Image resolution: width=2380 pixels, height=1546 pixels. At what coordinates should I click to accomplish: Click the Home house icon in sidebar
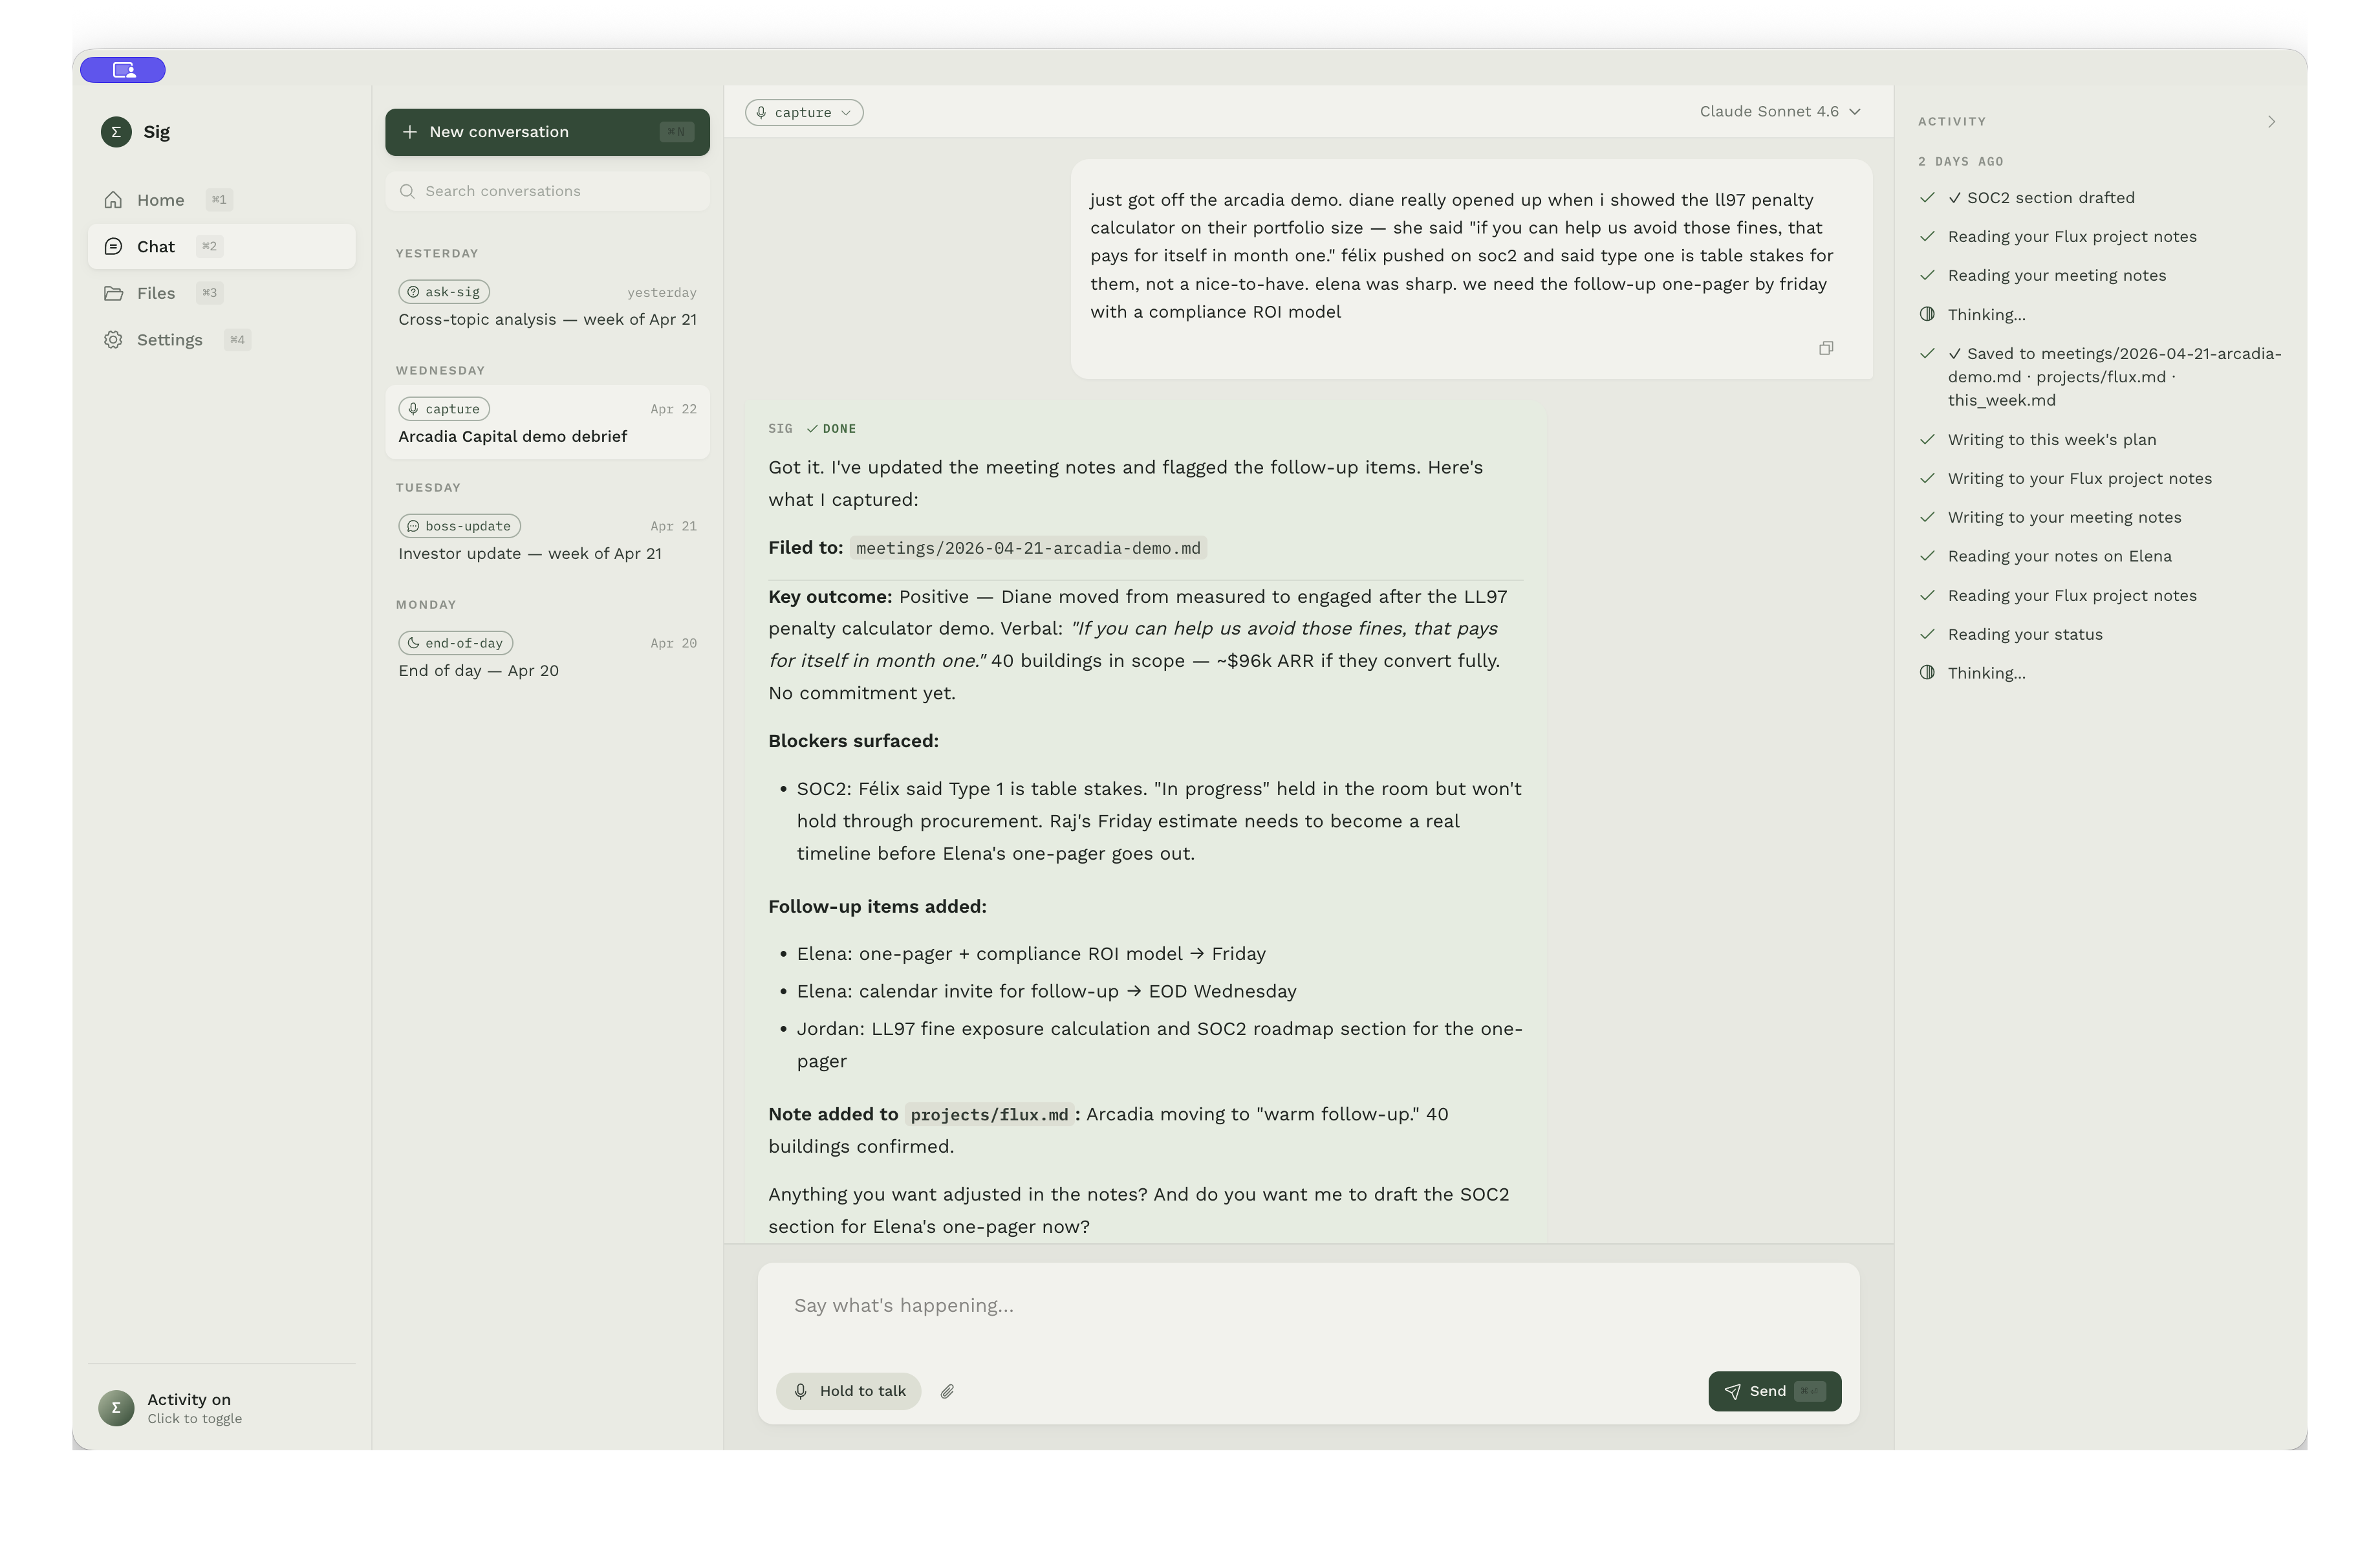[114, 199]
